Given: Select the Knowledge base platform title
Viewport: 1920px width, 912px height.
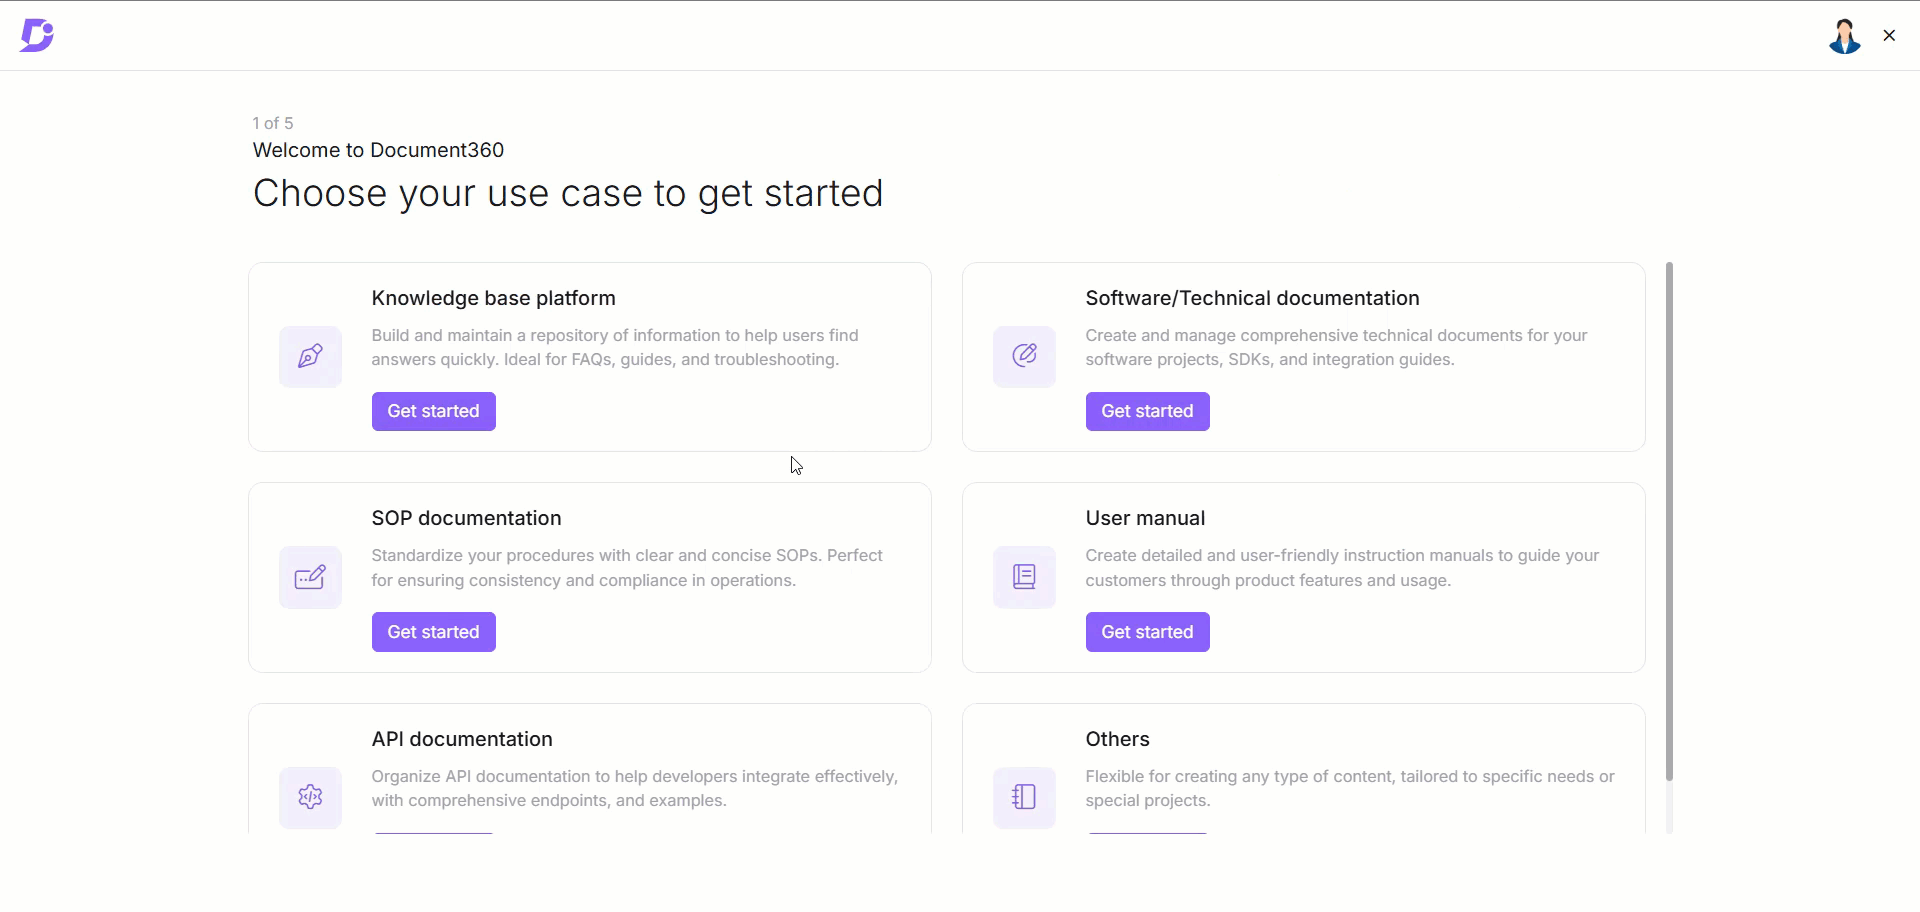Looking at the screenshot, I should point(494,298).
